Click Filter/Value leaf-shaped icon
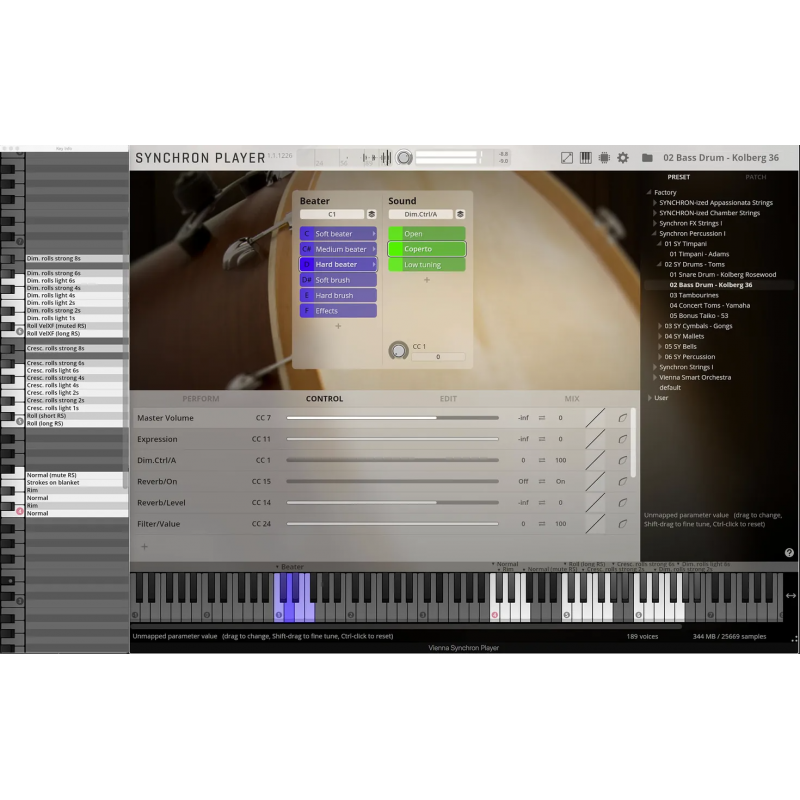Viewport: 800px width, 800px height. point(622,524)
